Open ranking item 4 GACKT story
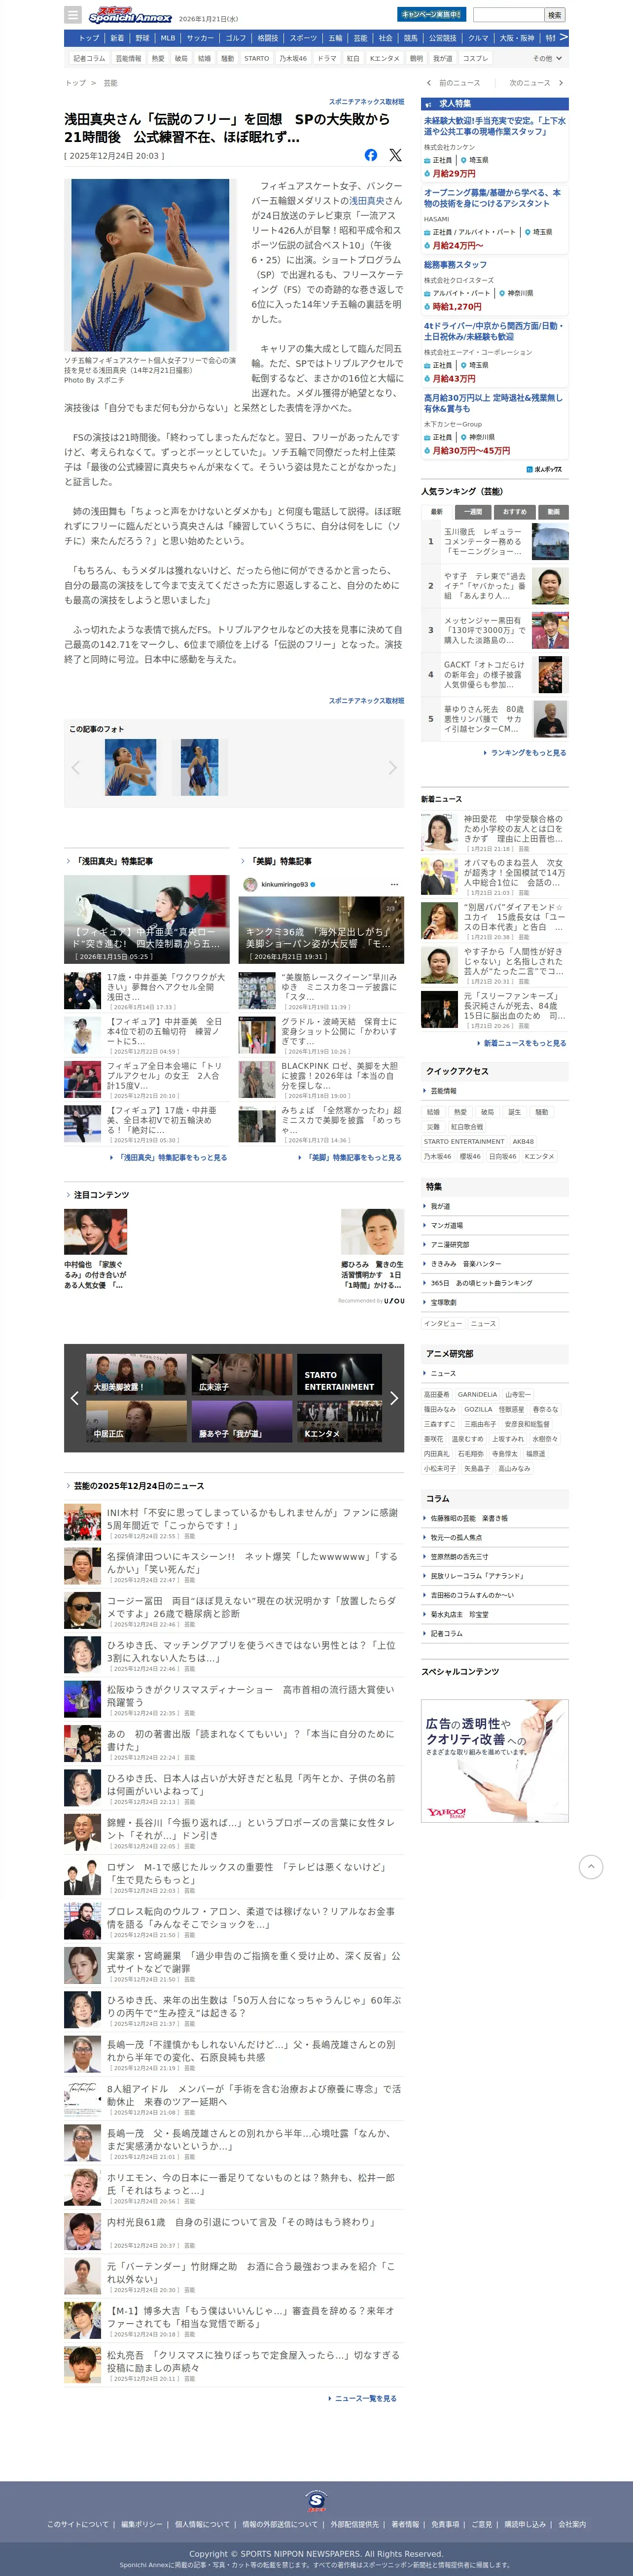 (x=495, y=674)
